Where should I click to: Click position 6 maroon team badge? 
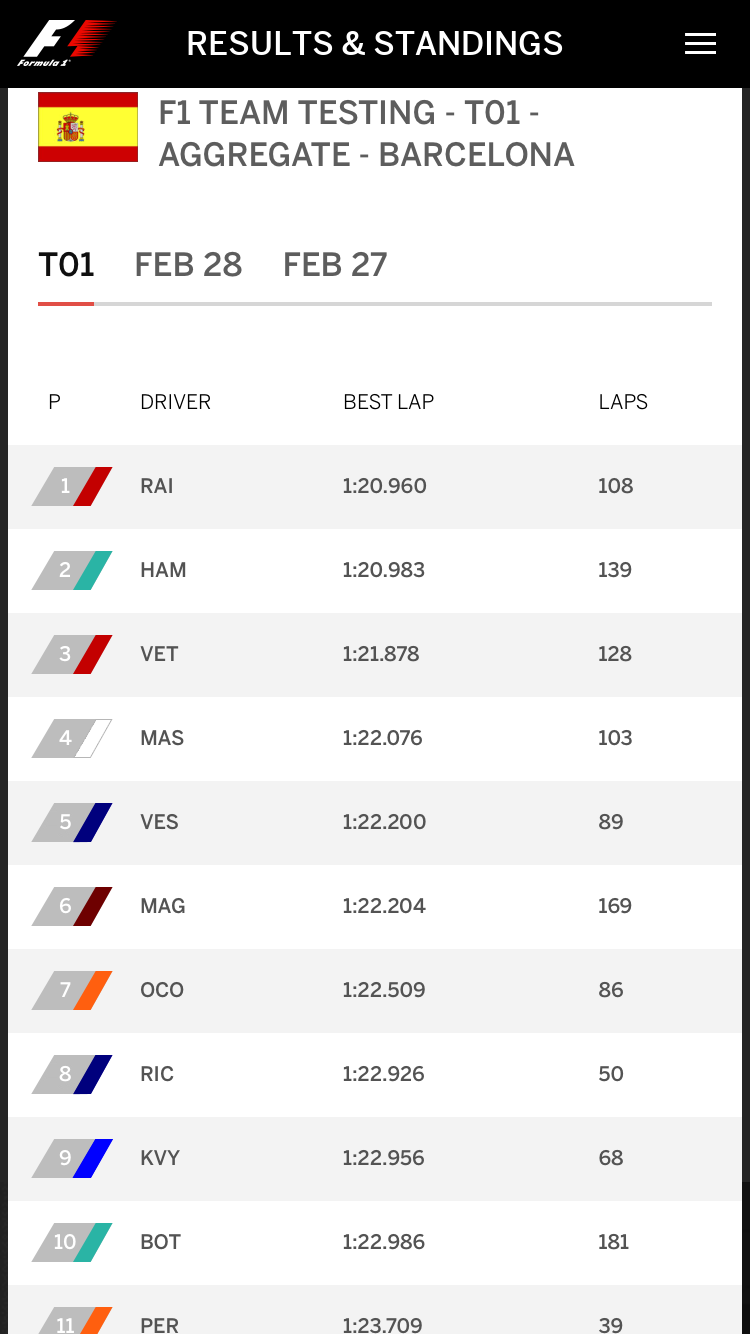72,906
